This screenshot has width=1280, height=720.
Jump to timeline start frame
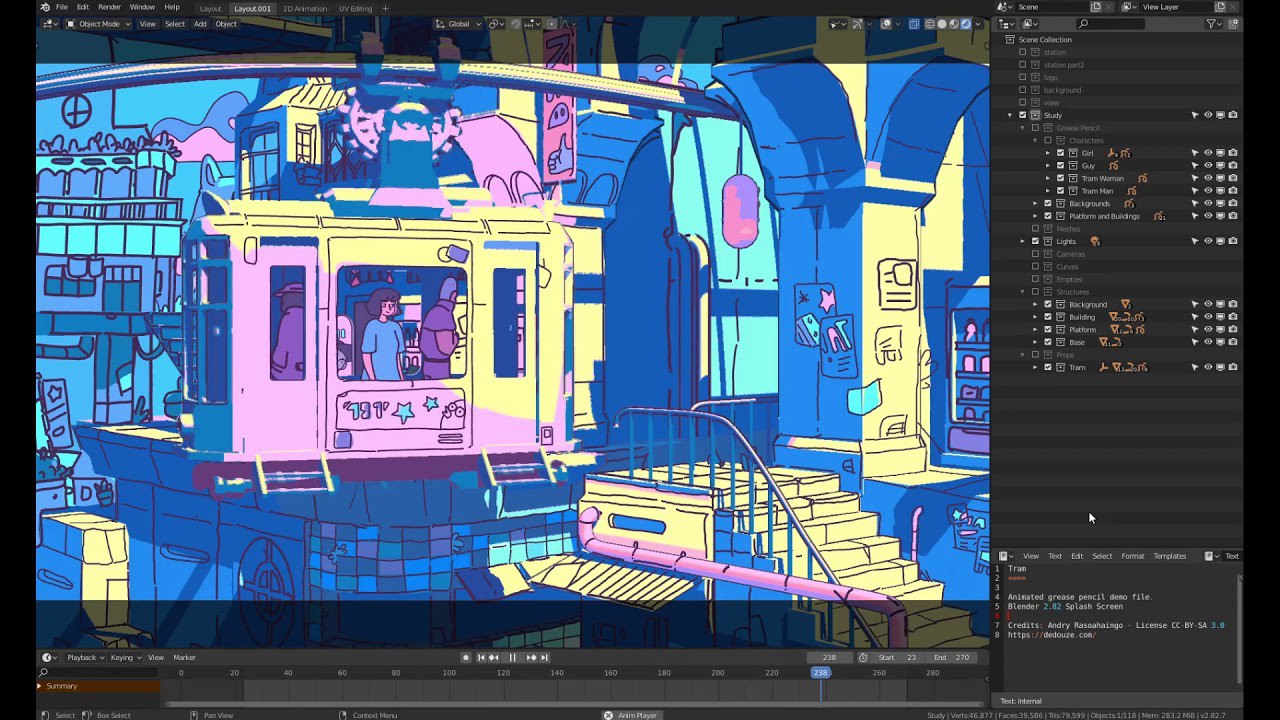tap(481, 657)
